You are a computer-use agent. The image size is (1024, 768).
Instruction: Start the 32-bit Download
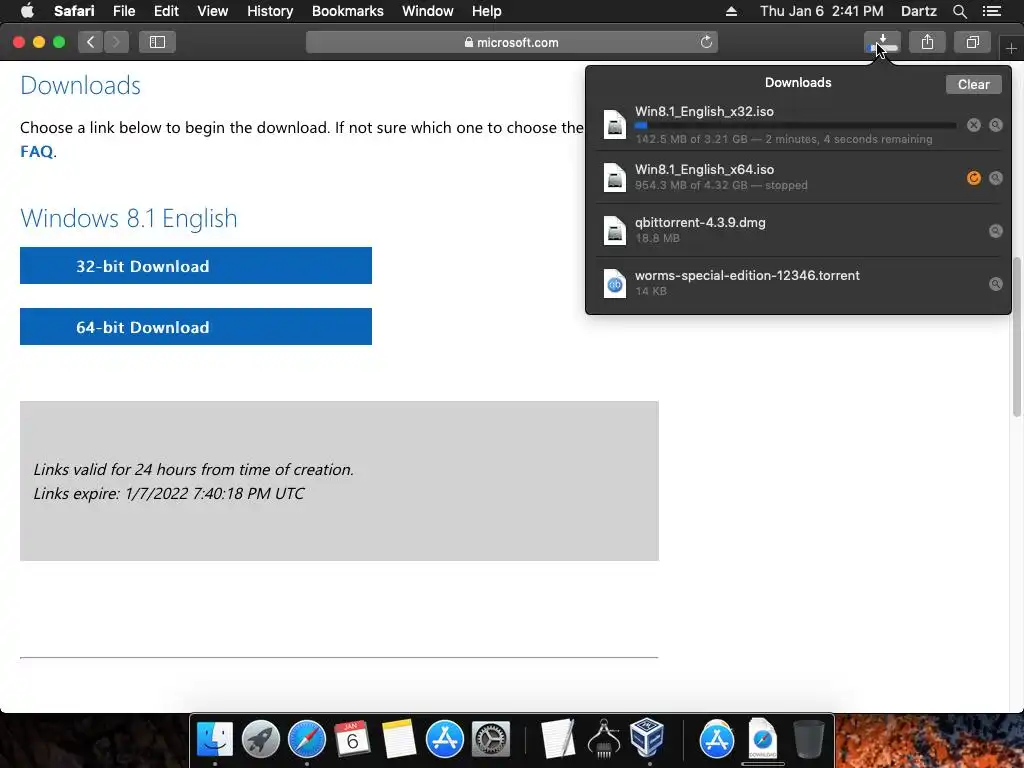196,266
